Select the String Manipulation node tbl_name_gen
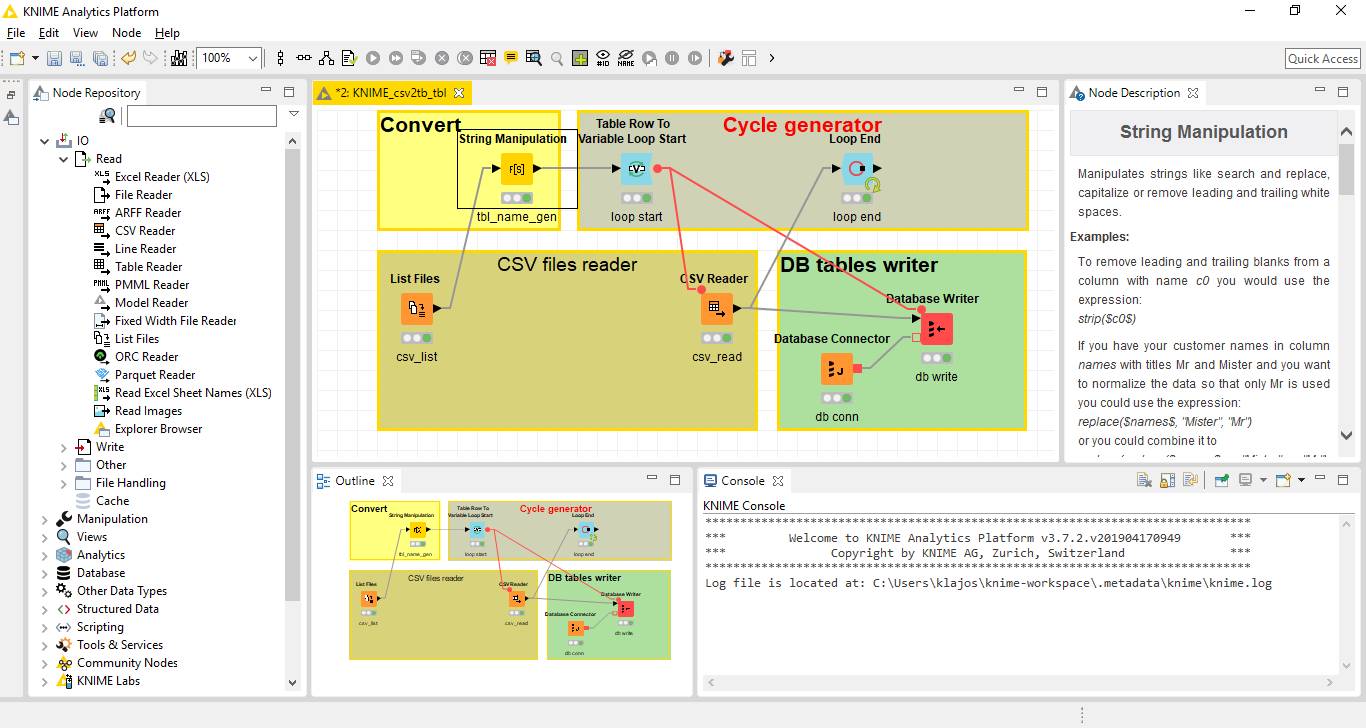Screen dimensions: 1366x728 pos(515,169)
